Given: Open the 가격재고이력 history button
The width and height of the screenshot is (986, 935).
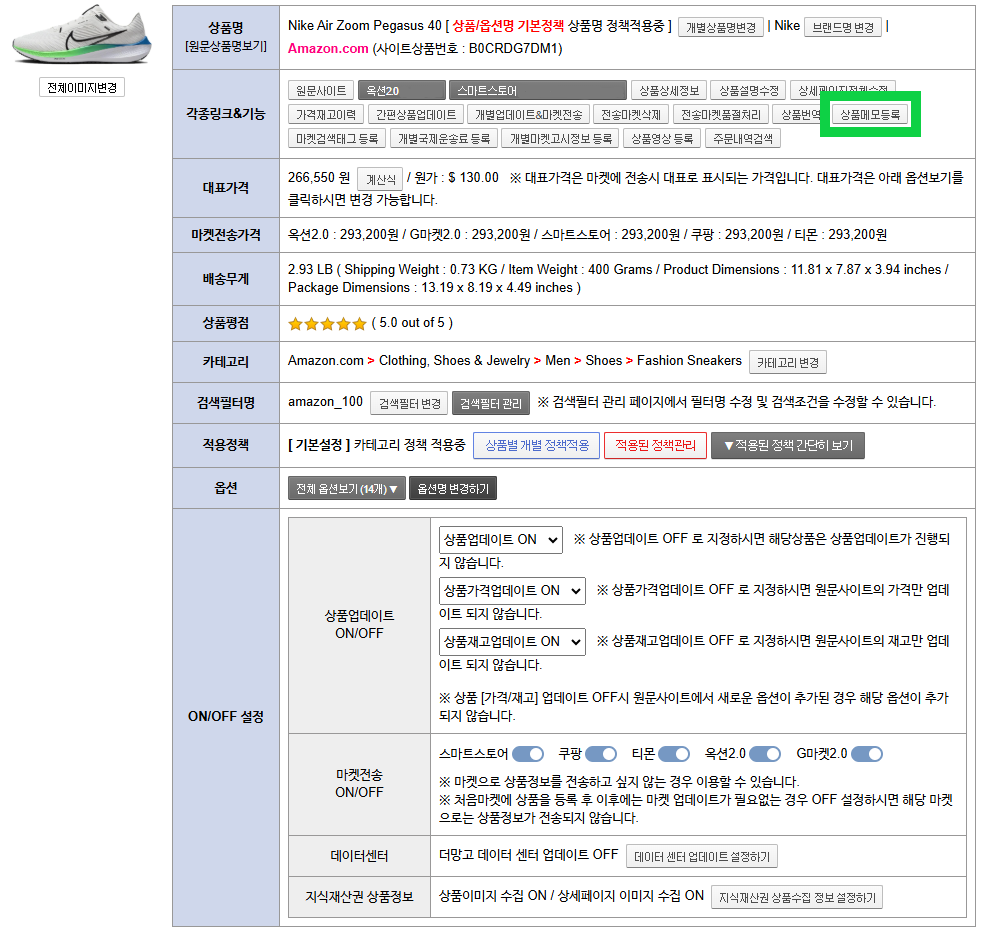Looking at the screenshot, I should pos(325,115).
